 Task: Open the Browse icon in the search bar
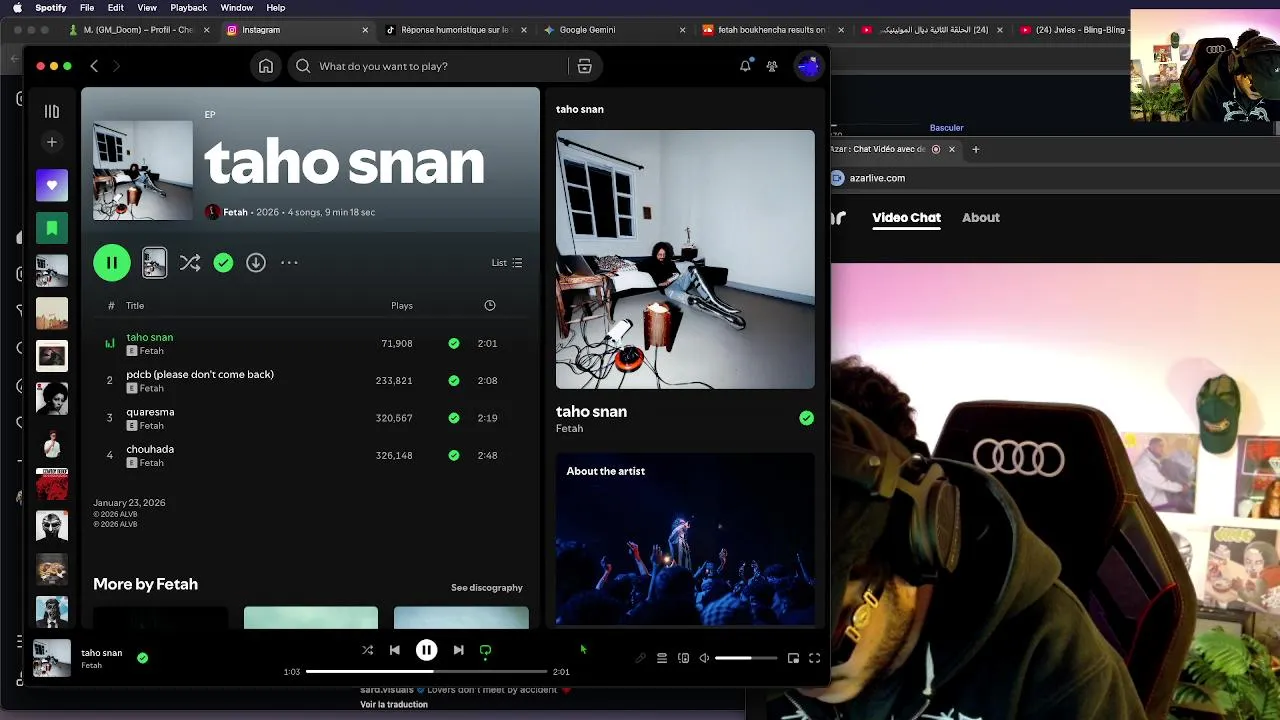pos(585,66)
